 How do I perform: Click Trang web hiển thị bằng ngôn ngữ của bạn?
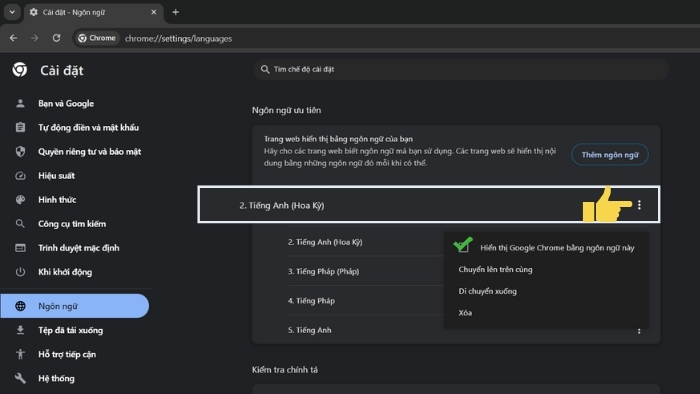pos(338,139)
